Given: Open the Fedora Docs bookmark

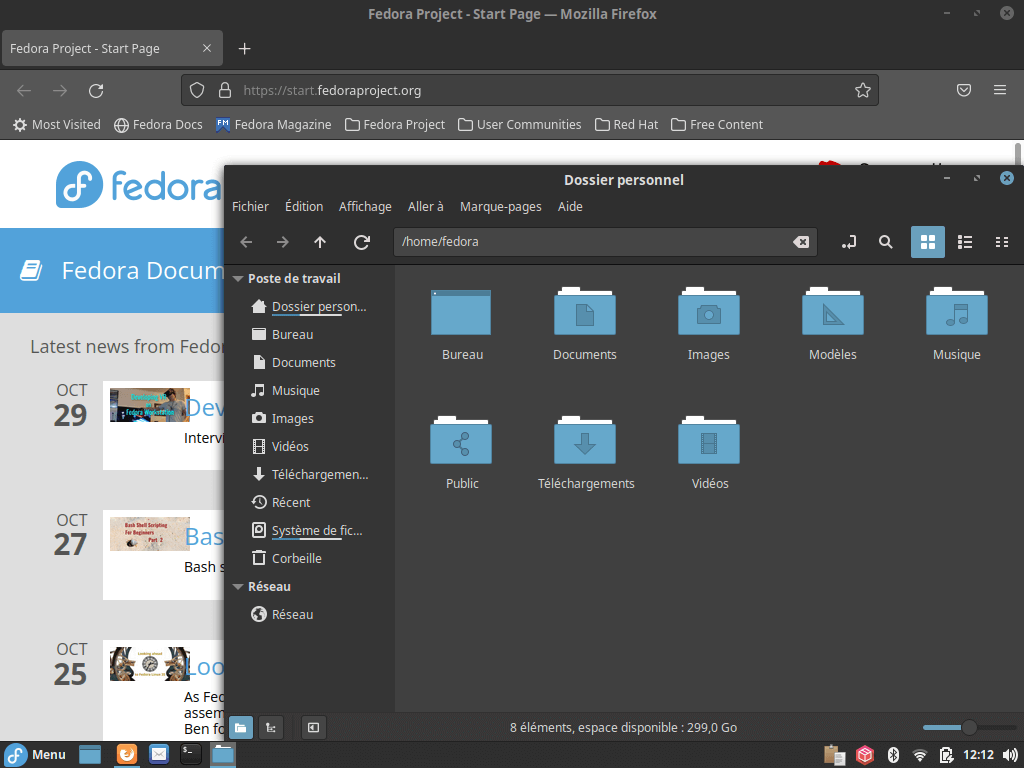Looking at the screenshot, I should (x=158, y=125).
